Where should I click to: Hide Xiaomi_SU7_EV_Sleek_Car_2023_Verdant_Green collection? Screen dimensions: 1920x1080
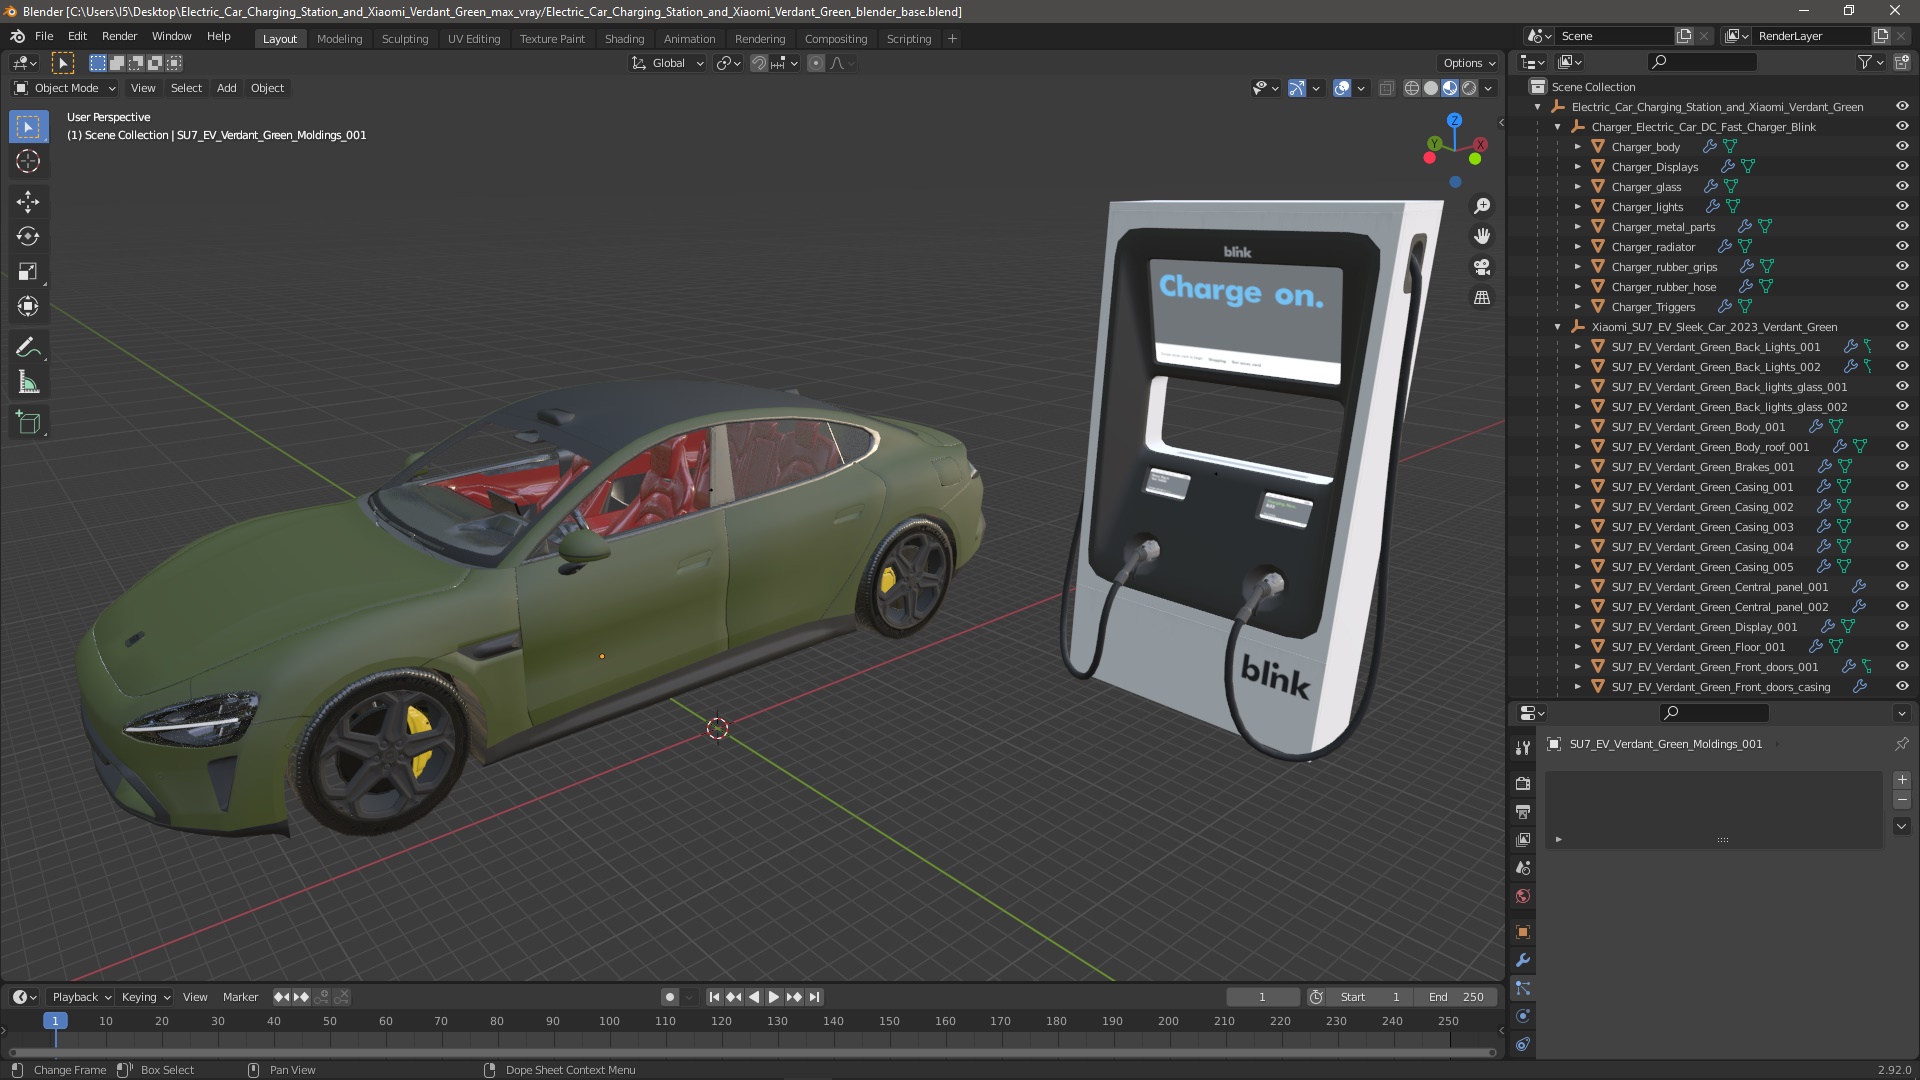[x=1902, y=326]
